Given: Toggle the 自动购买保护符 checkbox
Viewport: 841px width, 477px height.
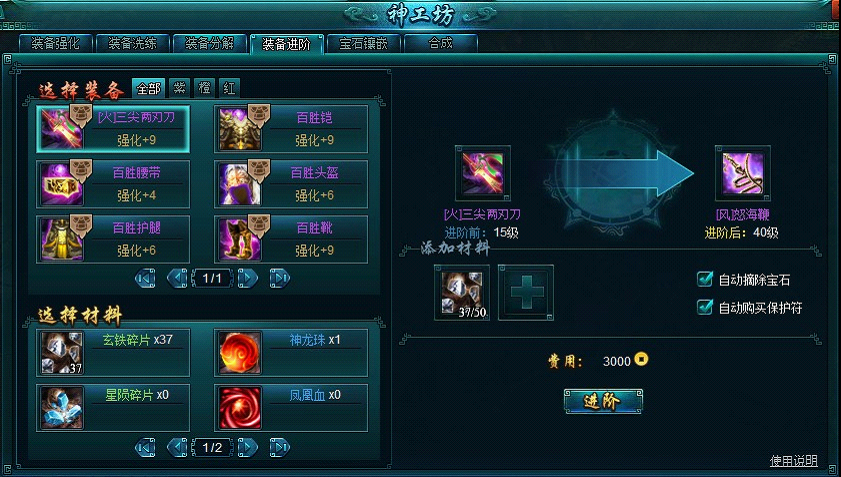Looking at the screenshot, I should tap(704, 307).
